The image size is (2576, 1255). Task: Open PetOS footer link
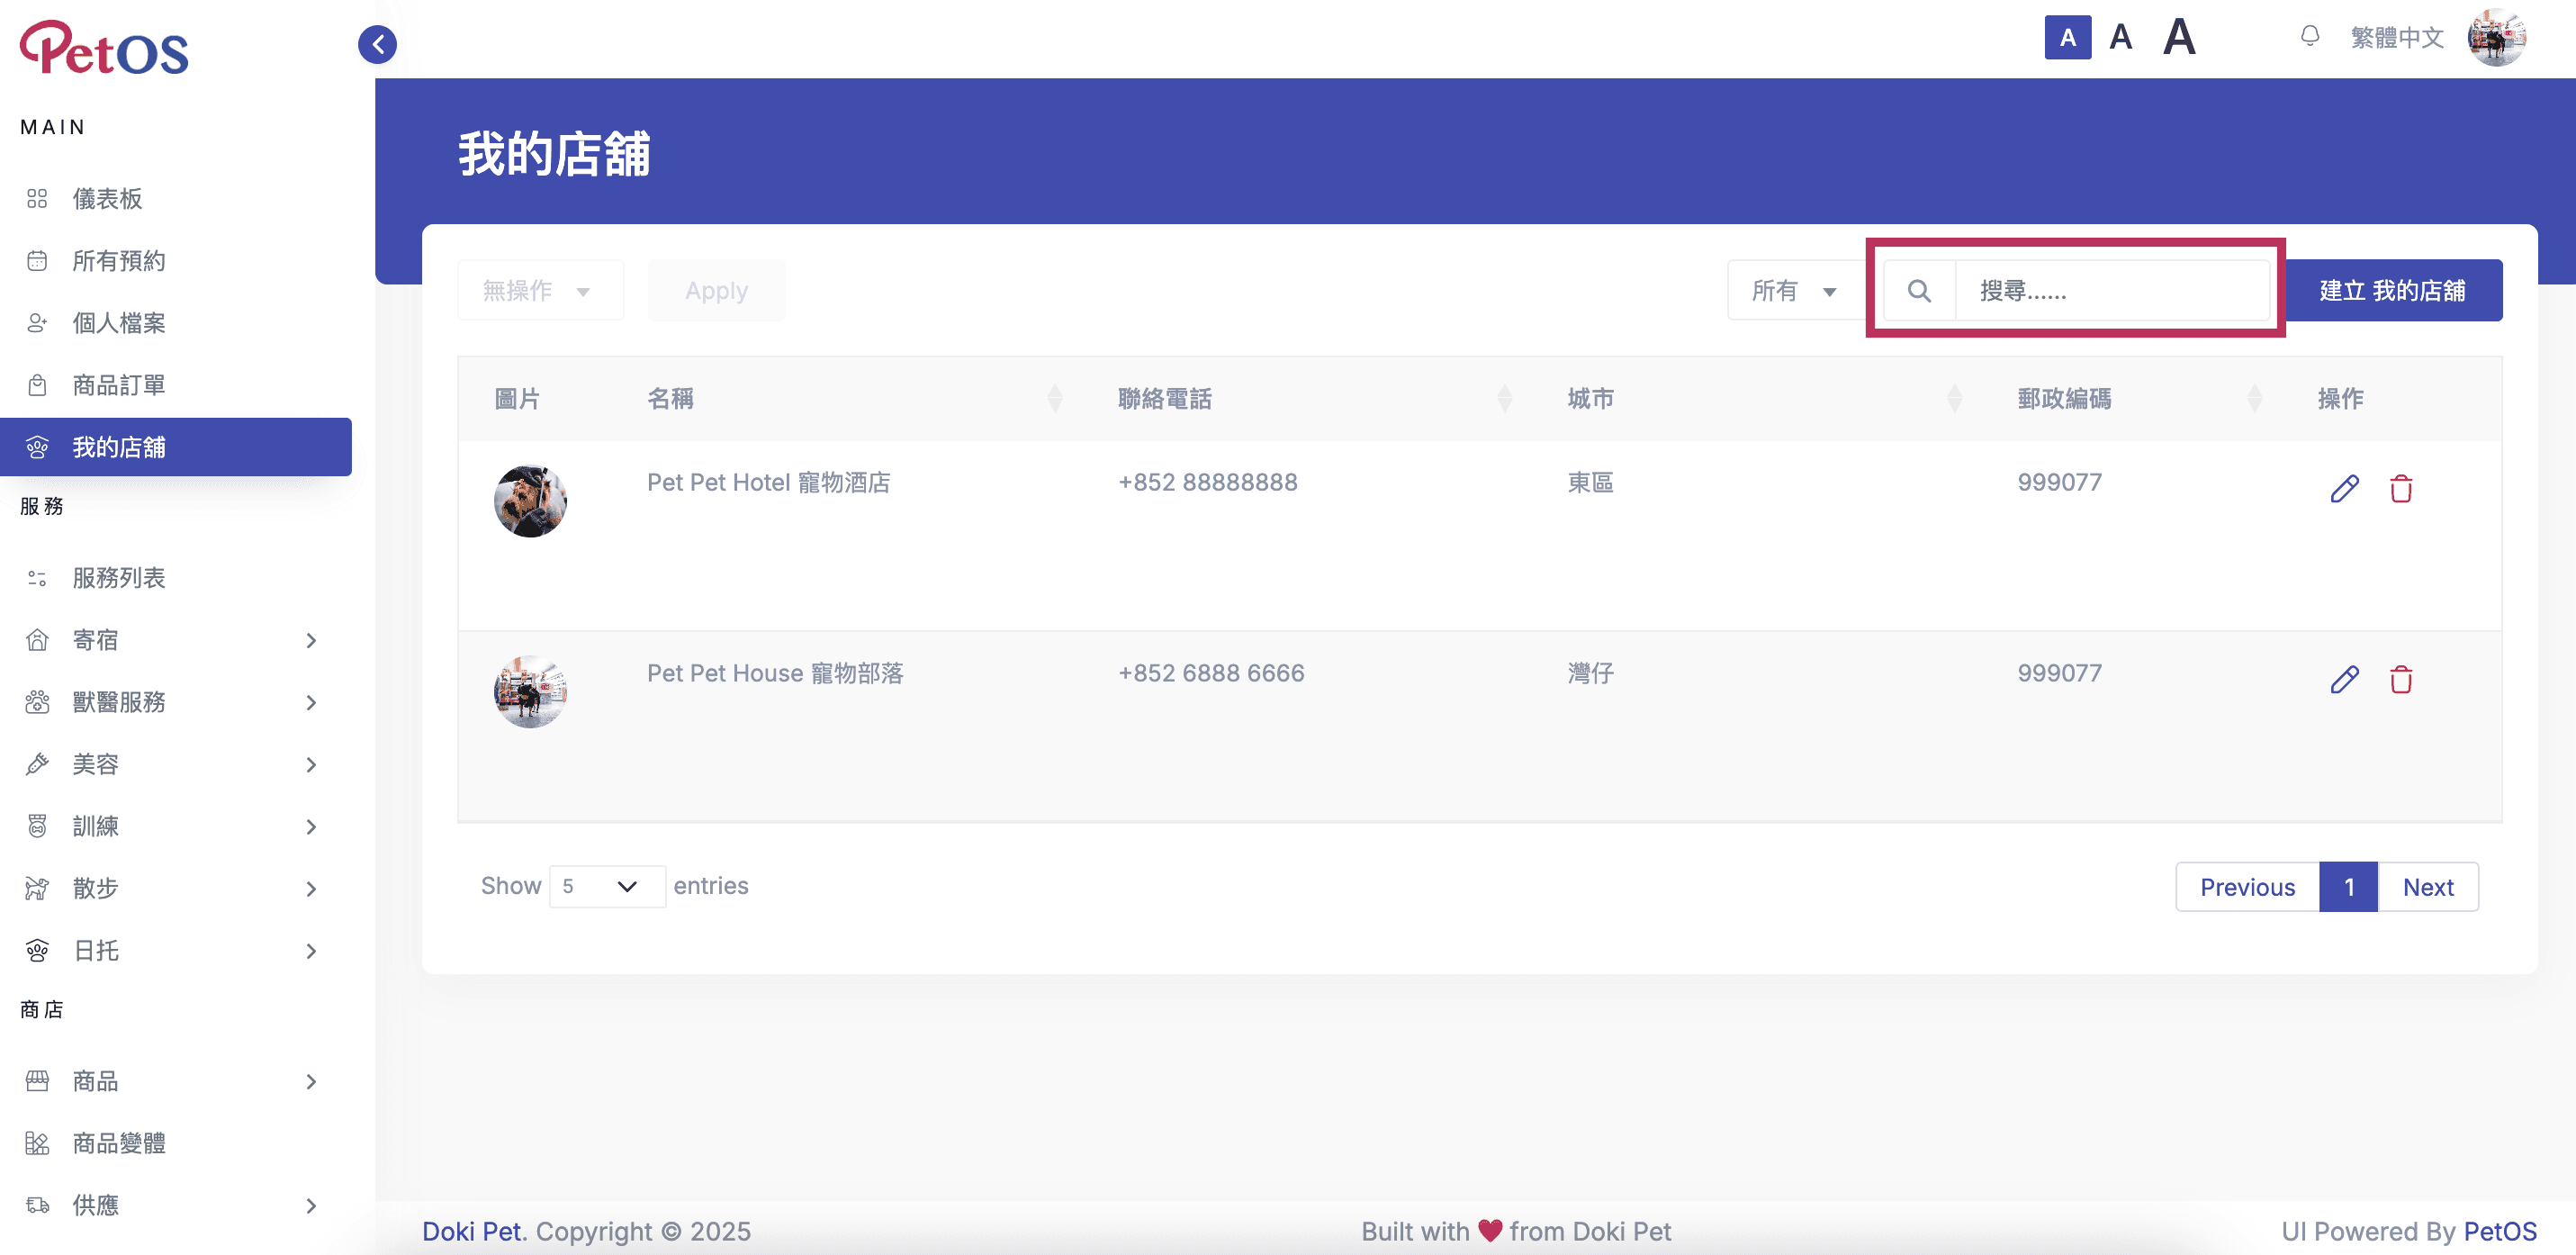(2500, 1231)
